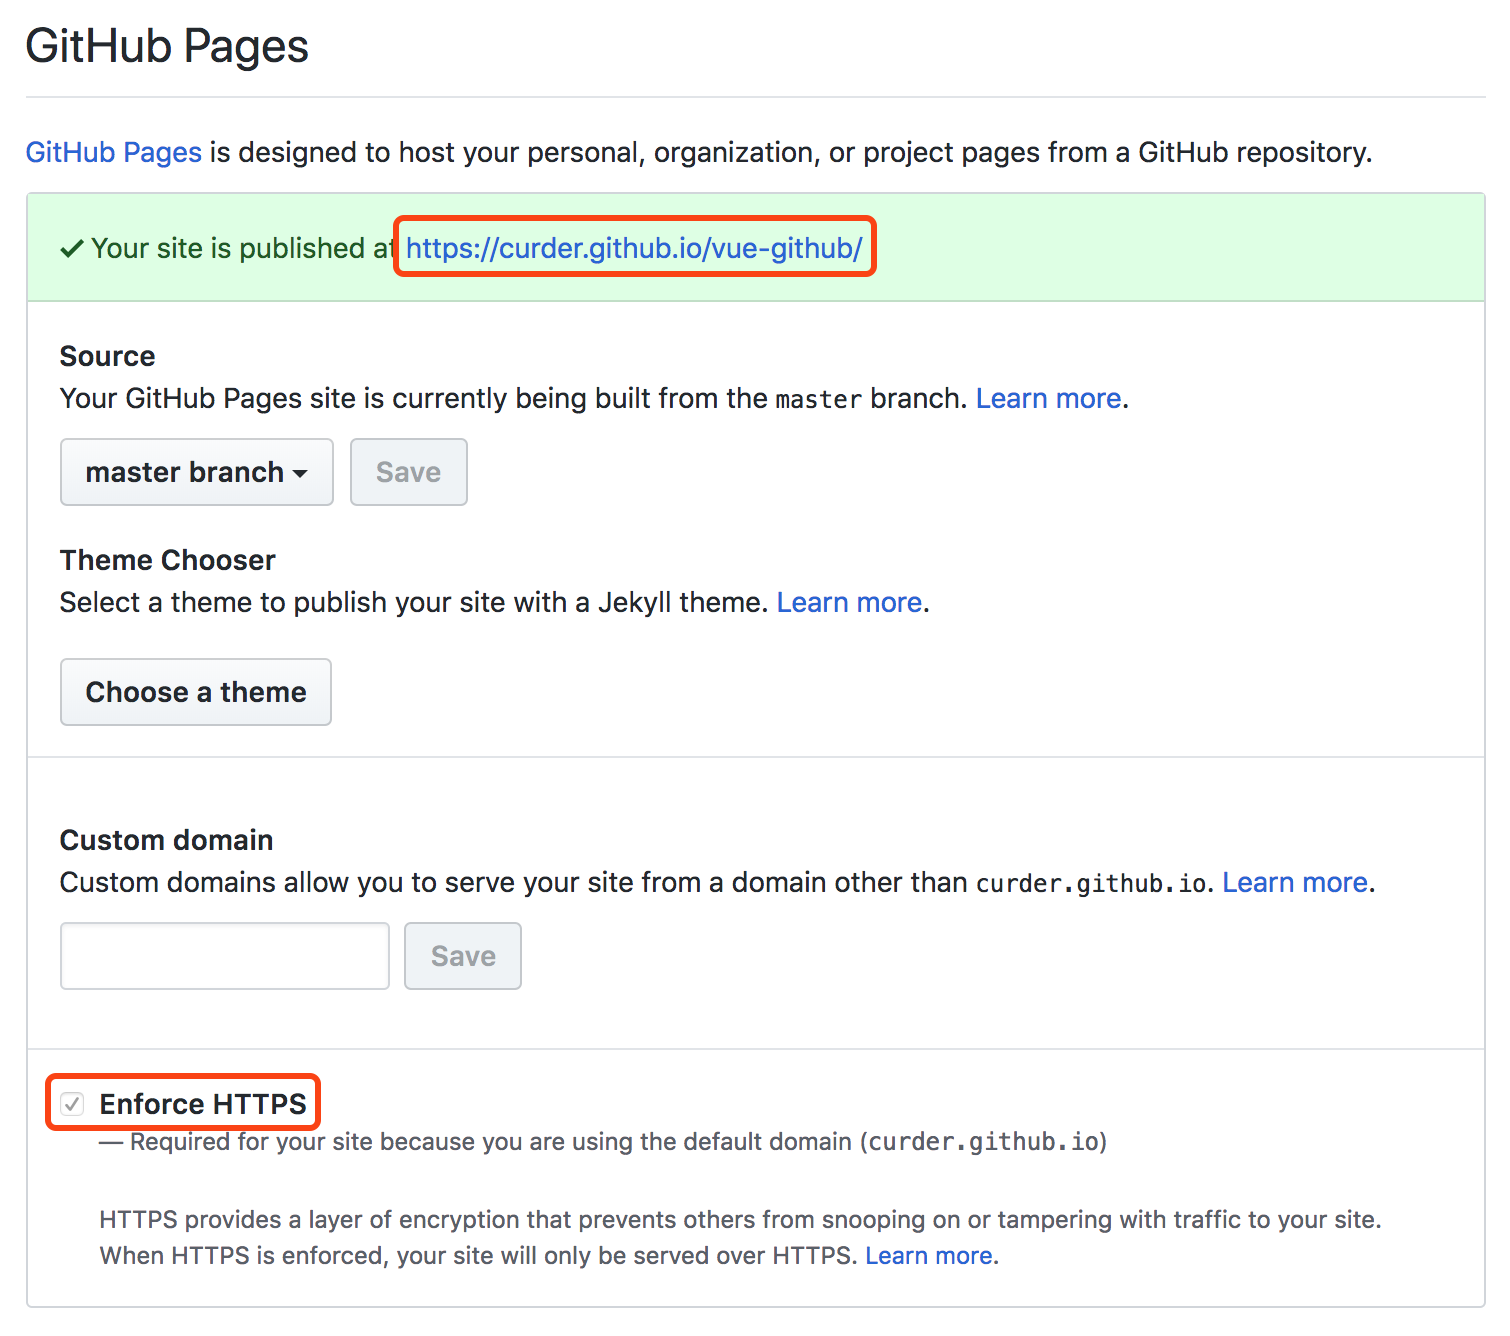The width and height of the screenshot is (1510, 1336).
Task: Open Learn more about HTTPS enforcement
Action: 928,1255
